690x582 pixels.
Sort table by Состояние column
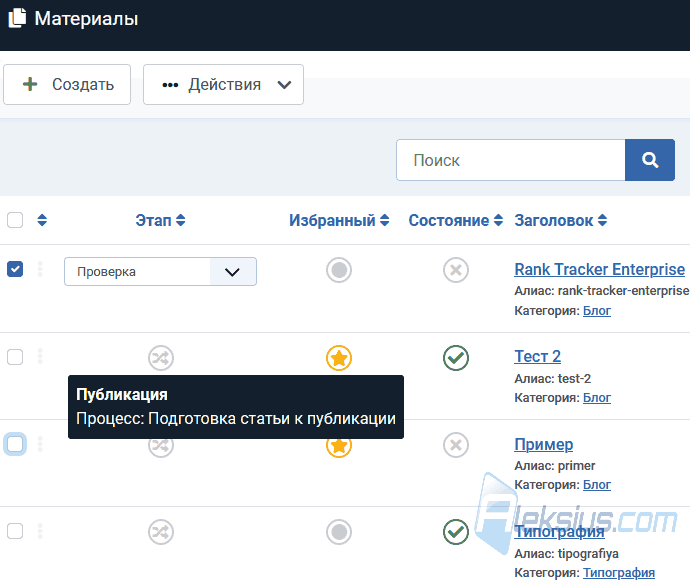pos(455,220)
